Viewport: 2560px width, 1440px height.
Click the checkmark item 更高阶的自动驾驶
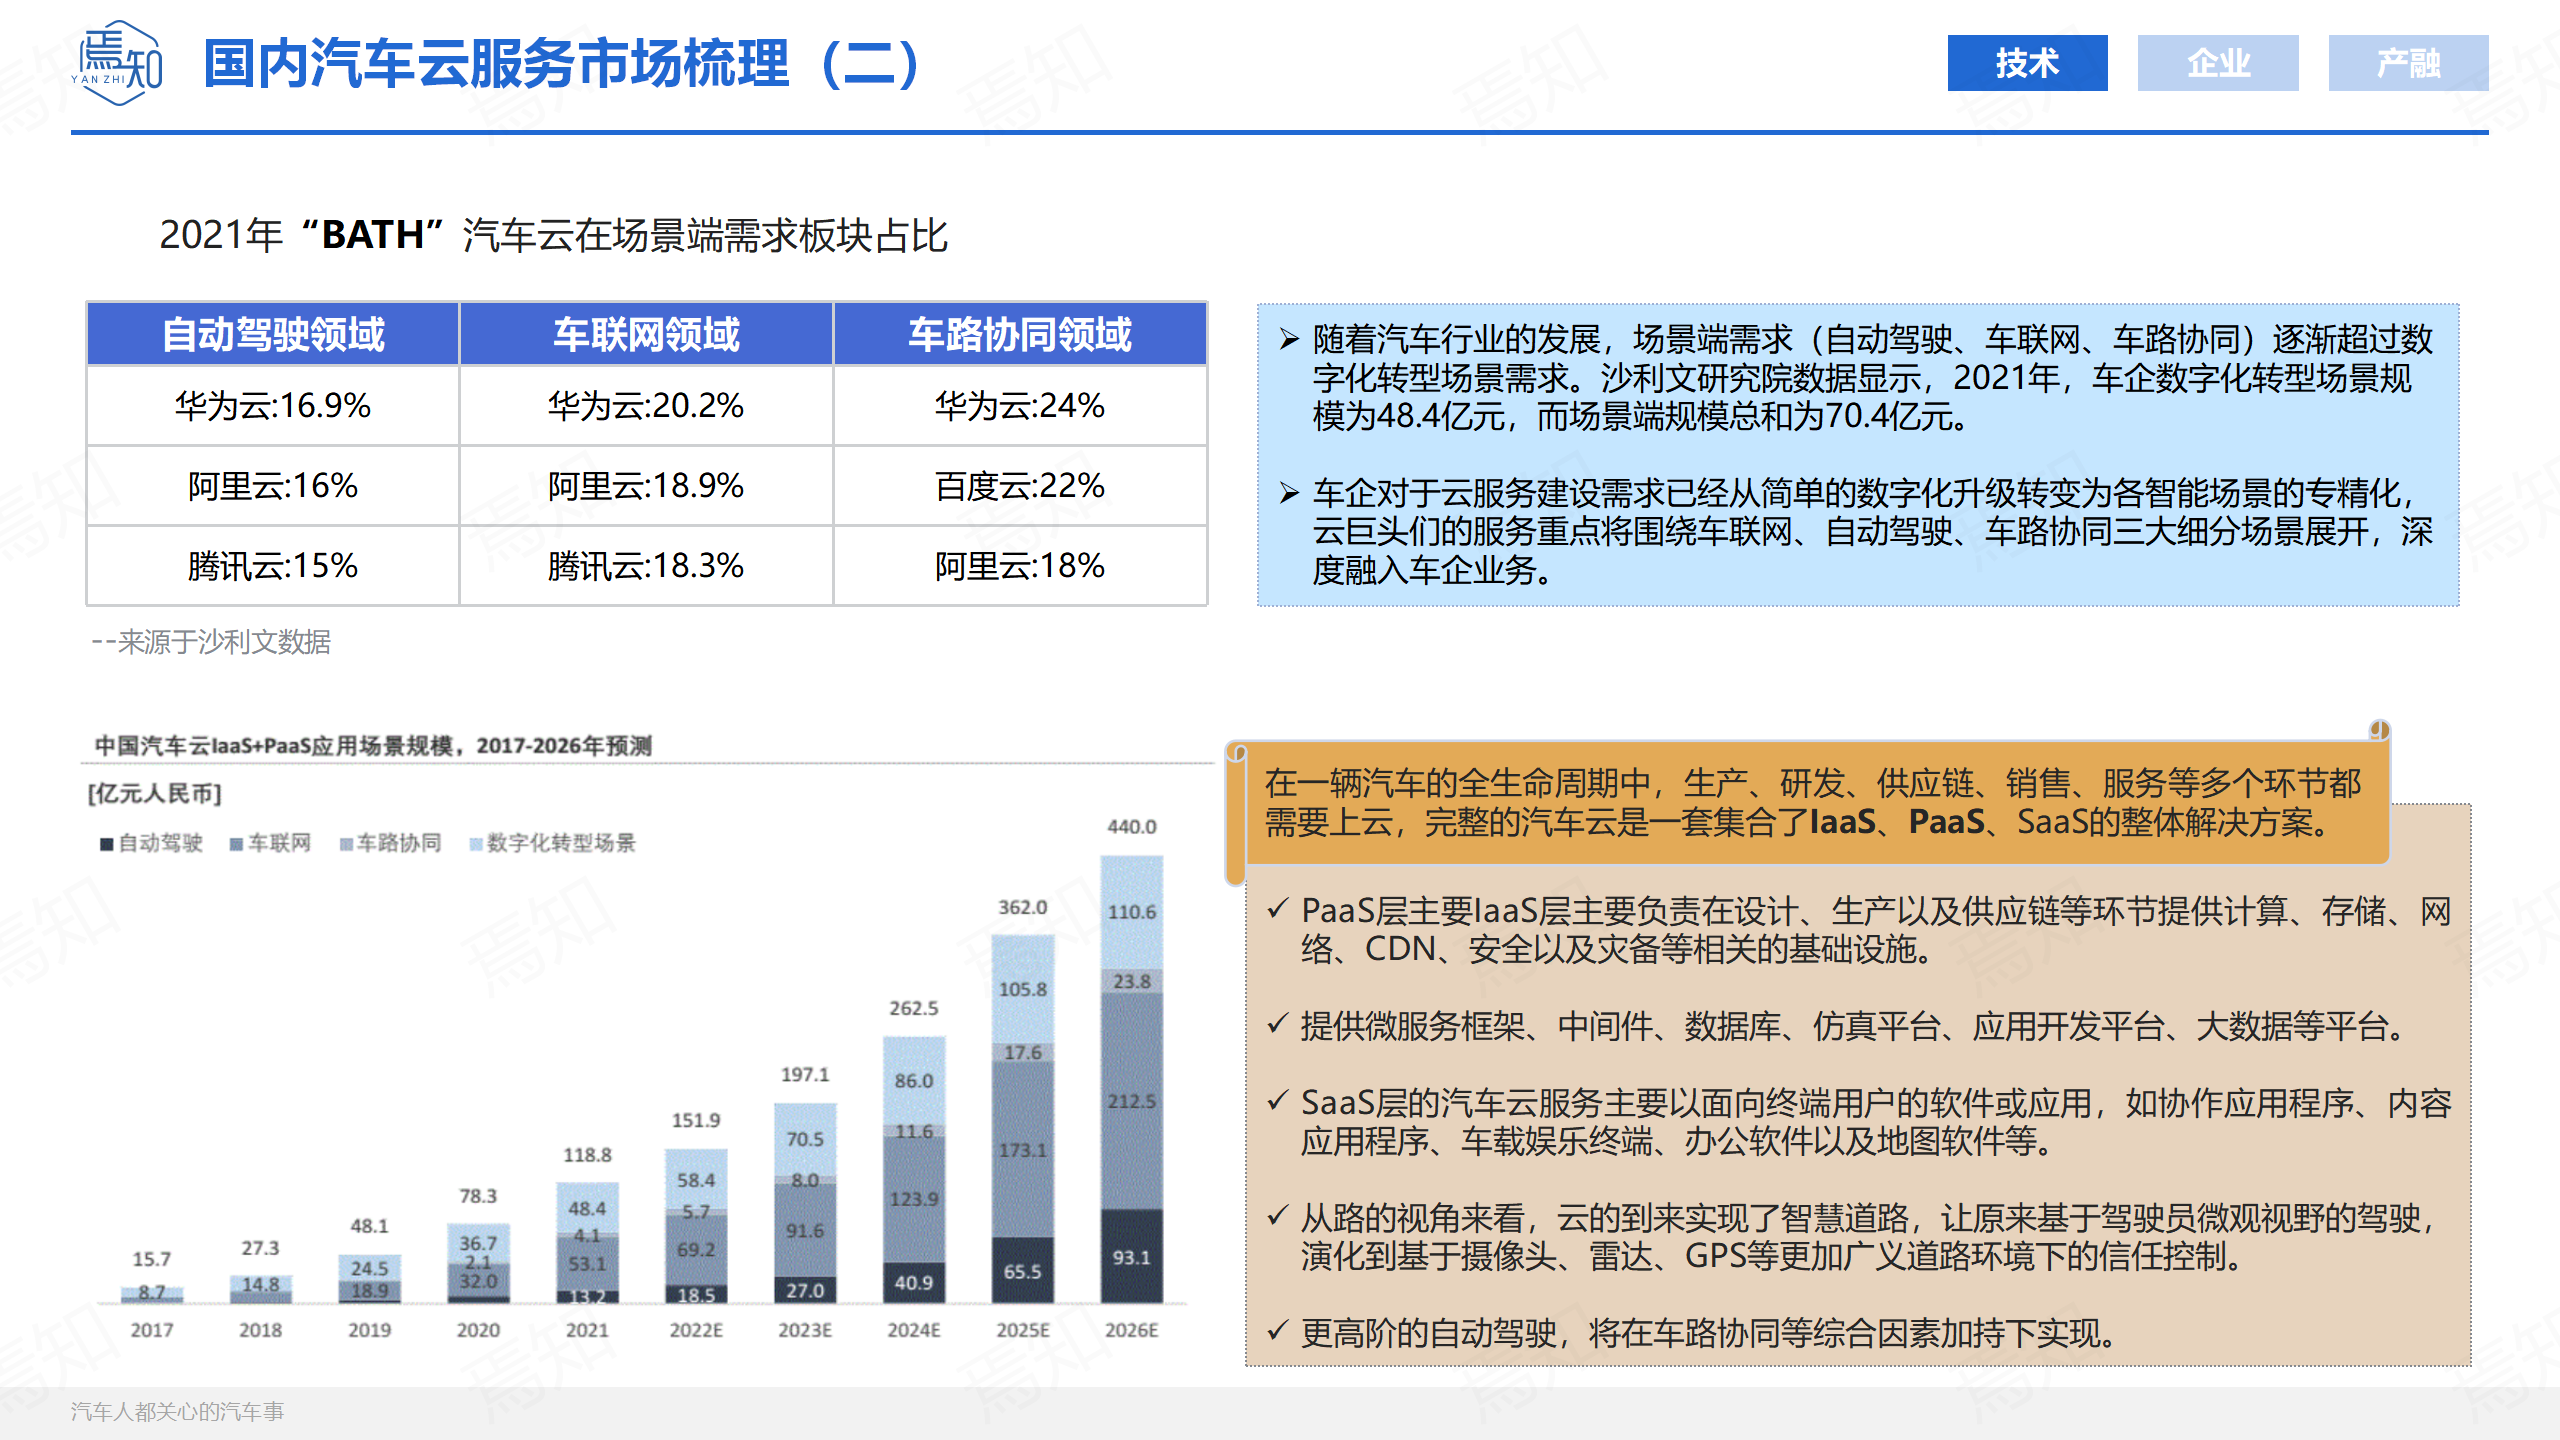(1695, 1333)
